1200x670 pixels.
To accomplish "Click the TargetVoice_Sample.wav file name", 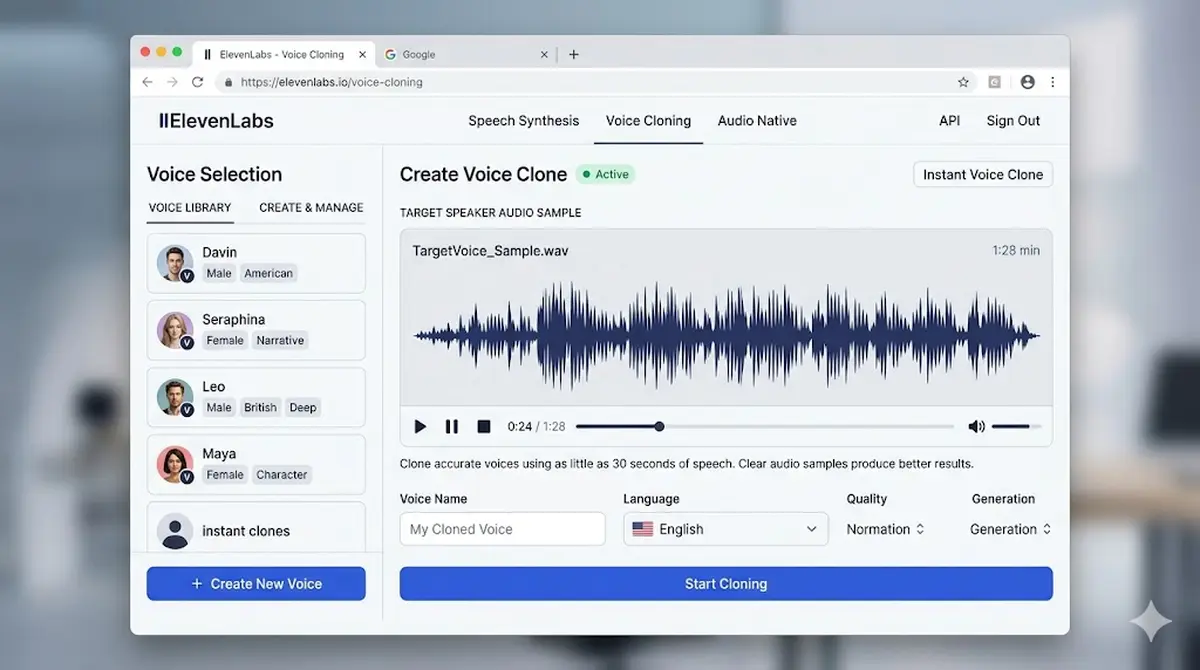I will 490,251.
